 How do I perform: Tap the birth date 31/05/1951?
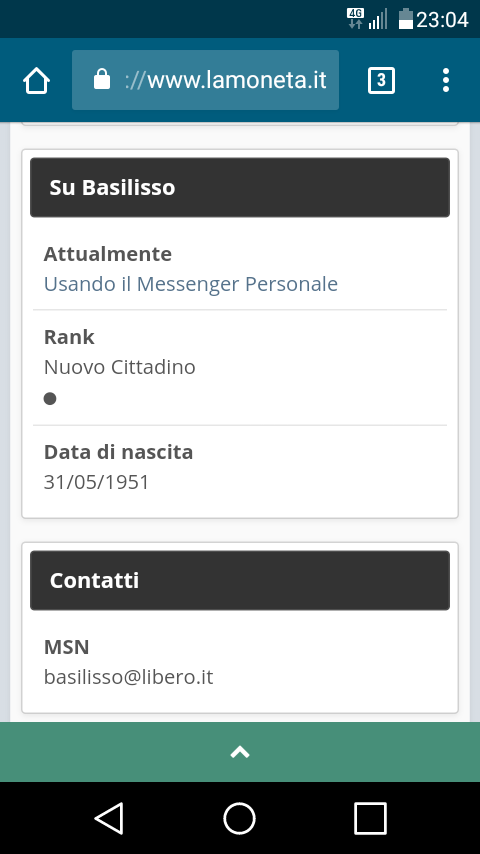96,482
